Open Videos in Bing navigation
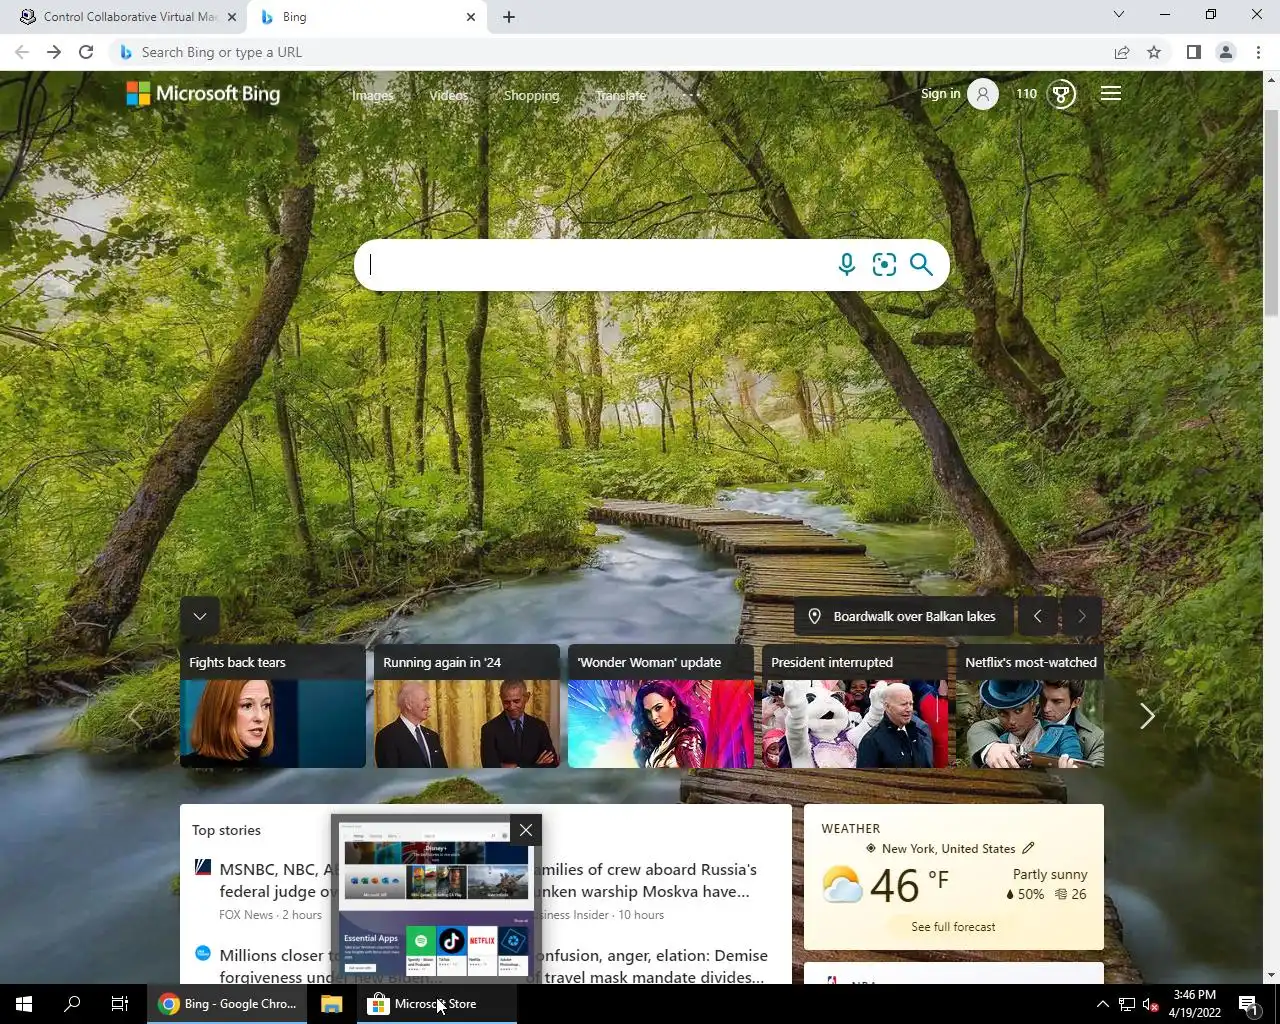The width and height of the screenshot is (1280, 1024). point(449,95)
